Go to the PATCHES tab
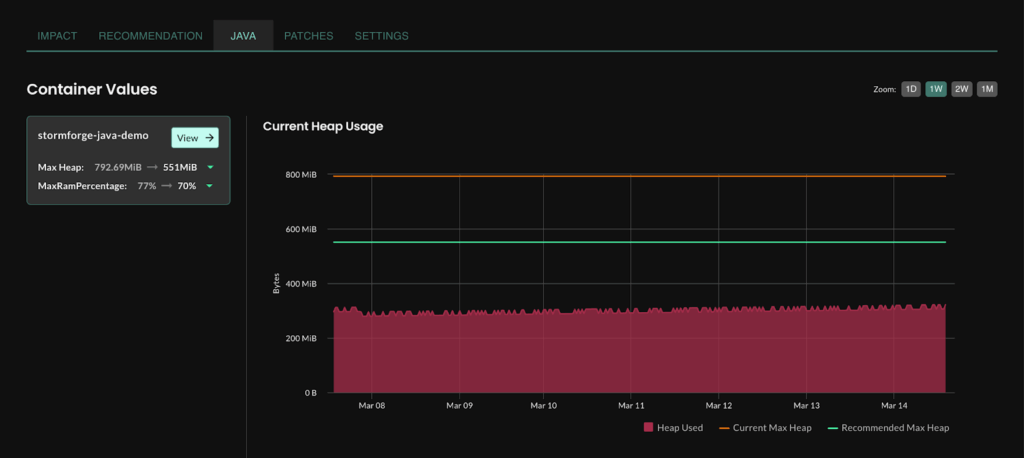 [308, 36]
